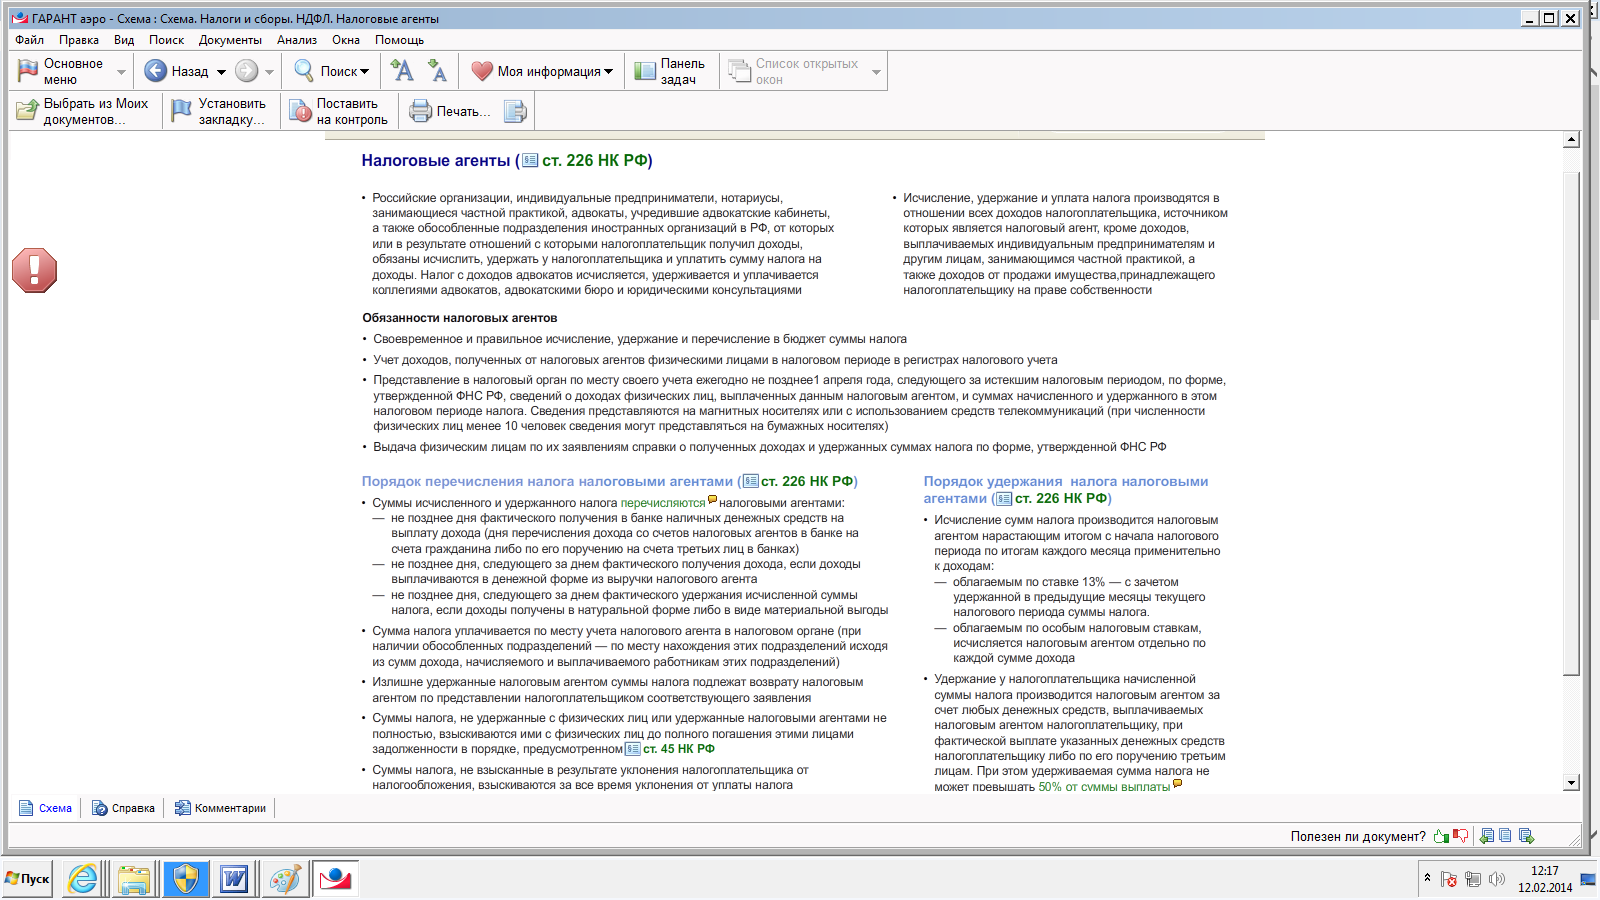
Task: Open the Файл menu
Action: click(x=29, y=40)
